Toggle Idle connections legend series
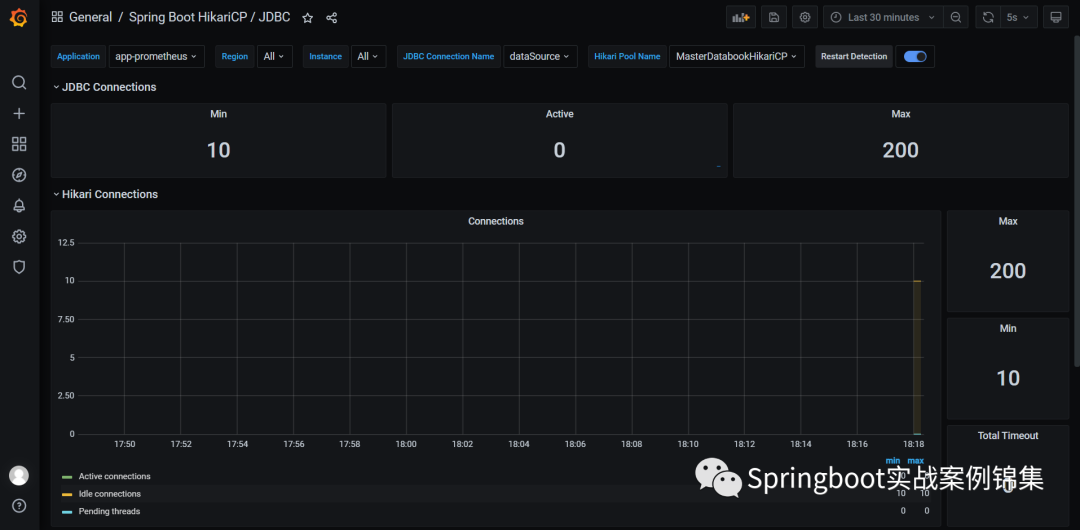 [x=110, y=494]
